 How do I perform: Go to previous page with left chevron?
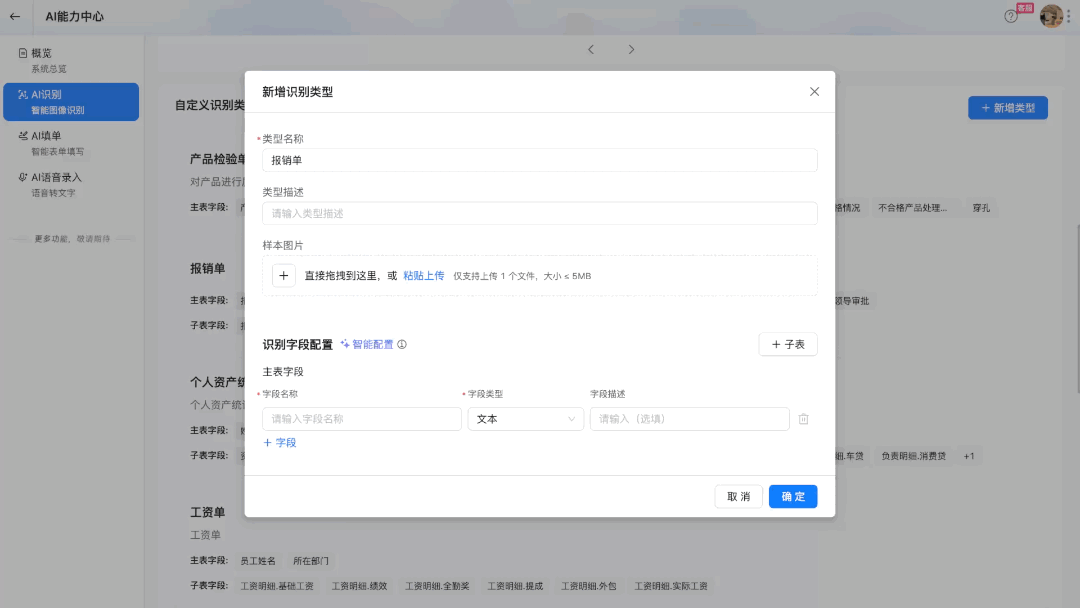tap(591, 50)
